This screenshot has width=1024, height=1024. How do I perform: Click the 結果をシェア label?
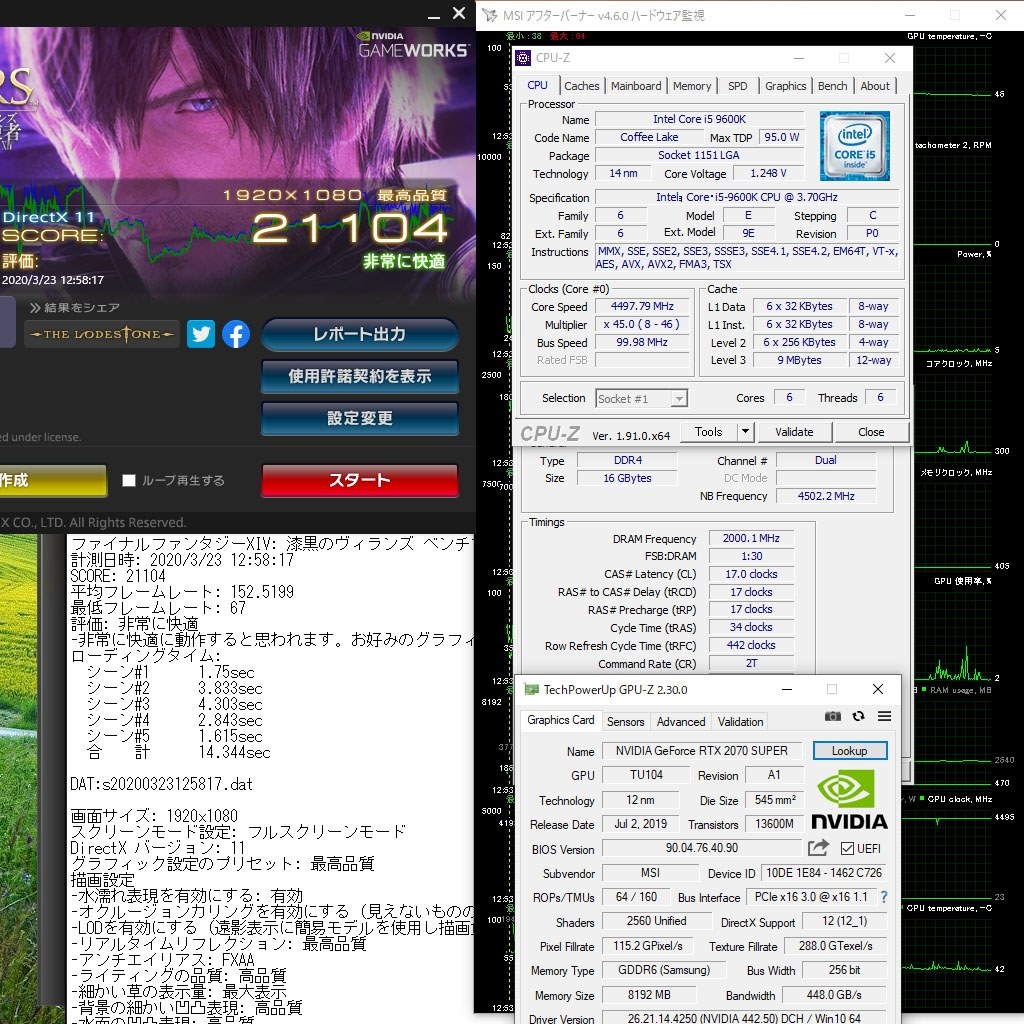click(x=74, y=308)
